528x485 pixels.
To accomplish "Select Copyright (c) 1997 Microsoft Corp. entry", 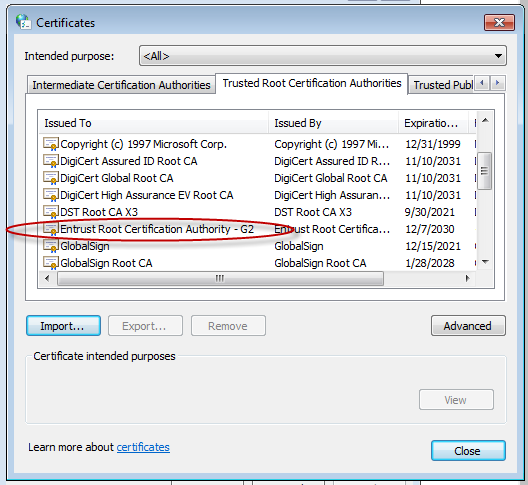I will click(143, 144).
